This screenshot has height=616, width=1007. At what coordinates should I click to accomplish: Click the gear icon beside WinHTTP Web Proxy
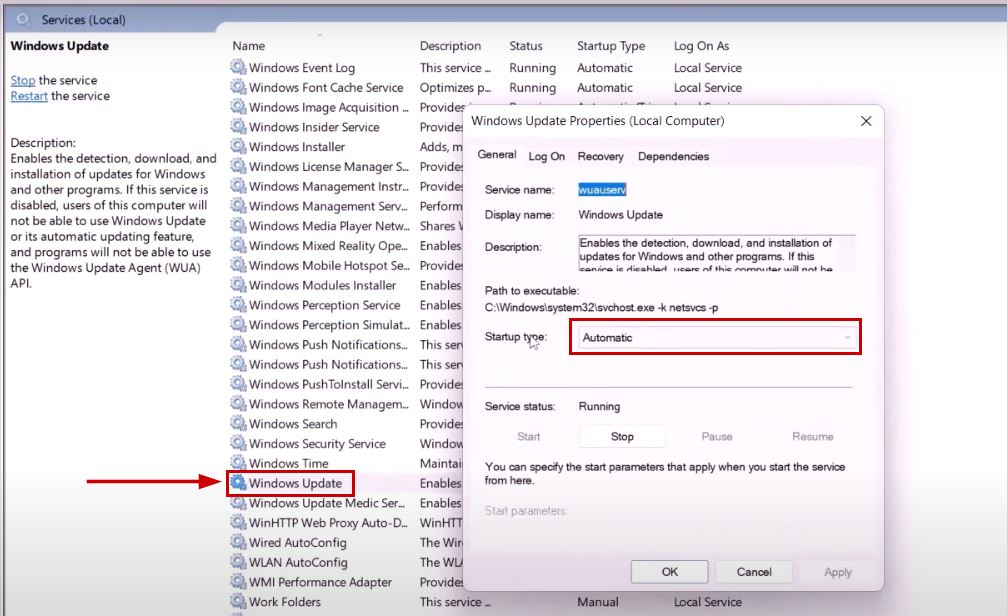pyautogui.click(x=238, y=522)
